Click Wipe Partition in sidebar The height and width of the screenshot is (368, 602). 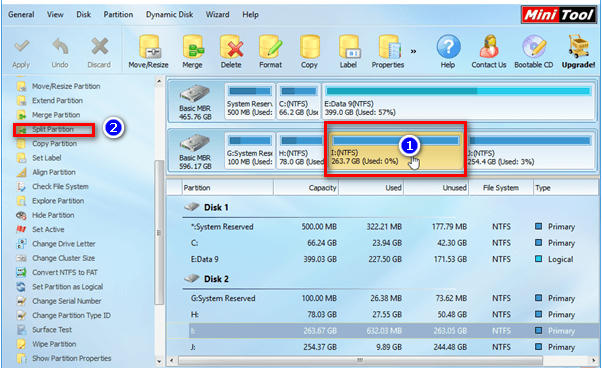point(54,344)
